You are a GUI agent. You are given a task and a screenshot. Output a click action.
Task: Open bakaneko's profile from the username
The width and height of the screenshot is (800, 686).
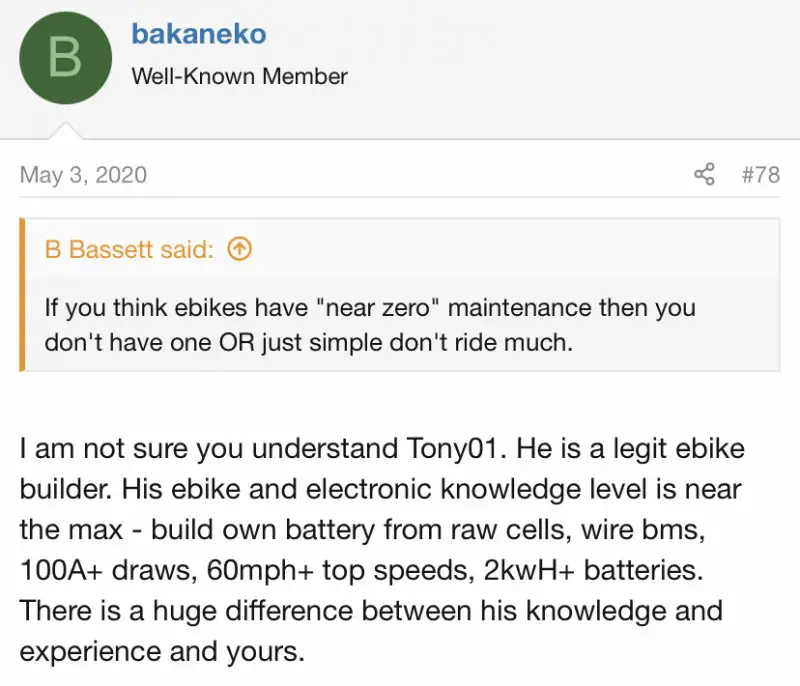(x=199, y=33)
